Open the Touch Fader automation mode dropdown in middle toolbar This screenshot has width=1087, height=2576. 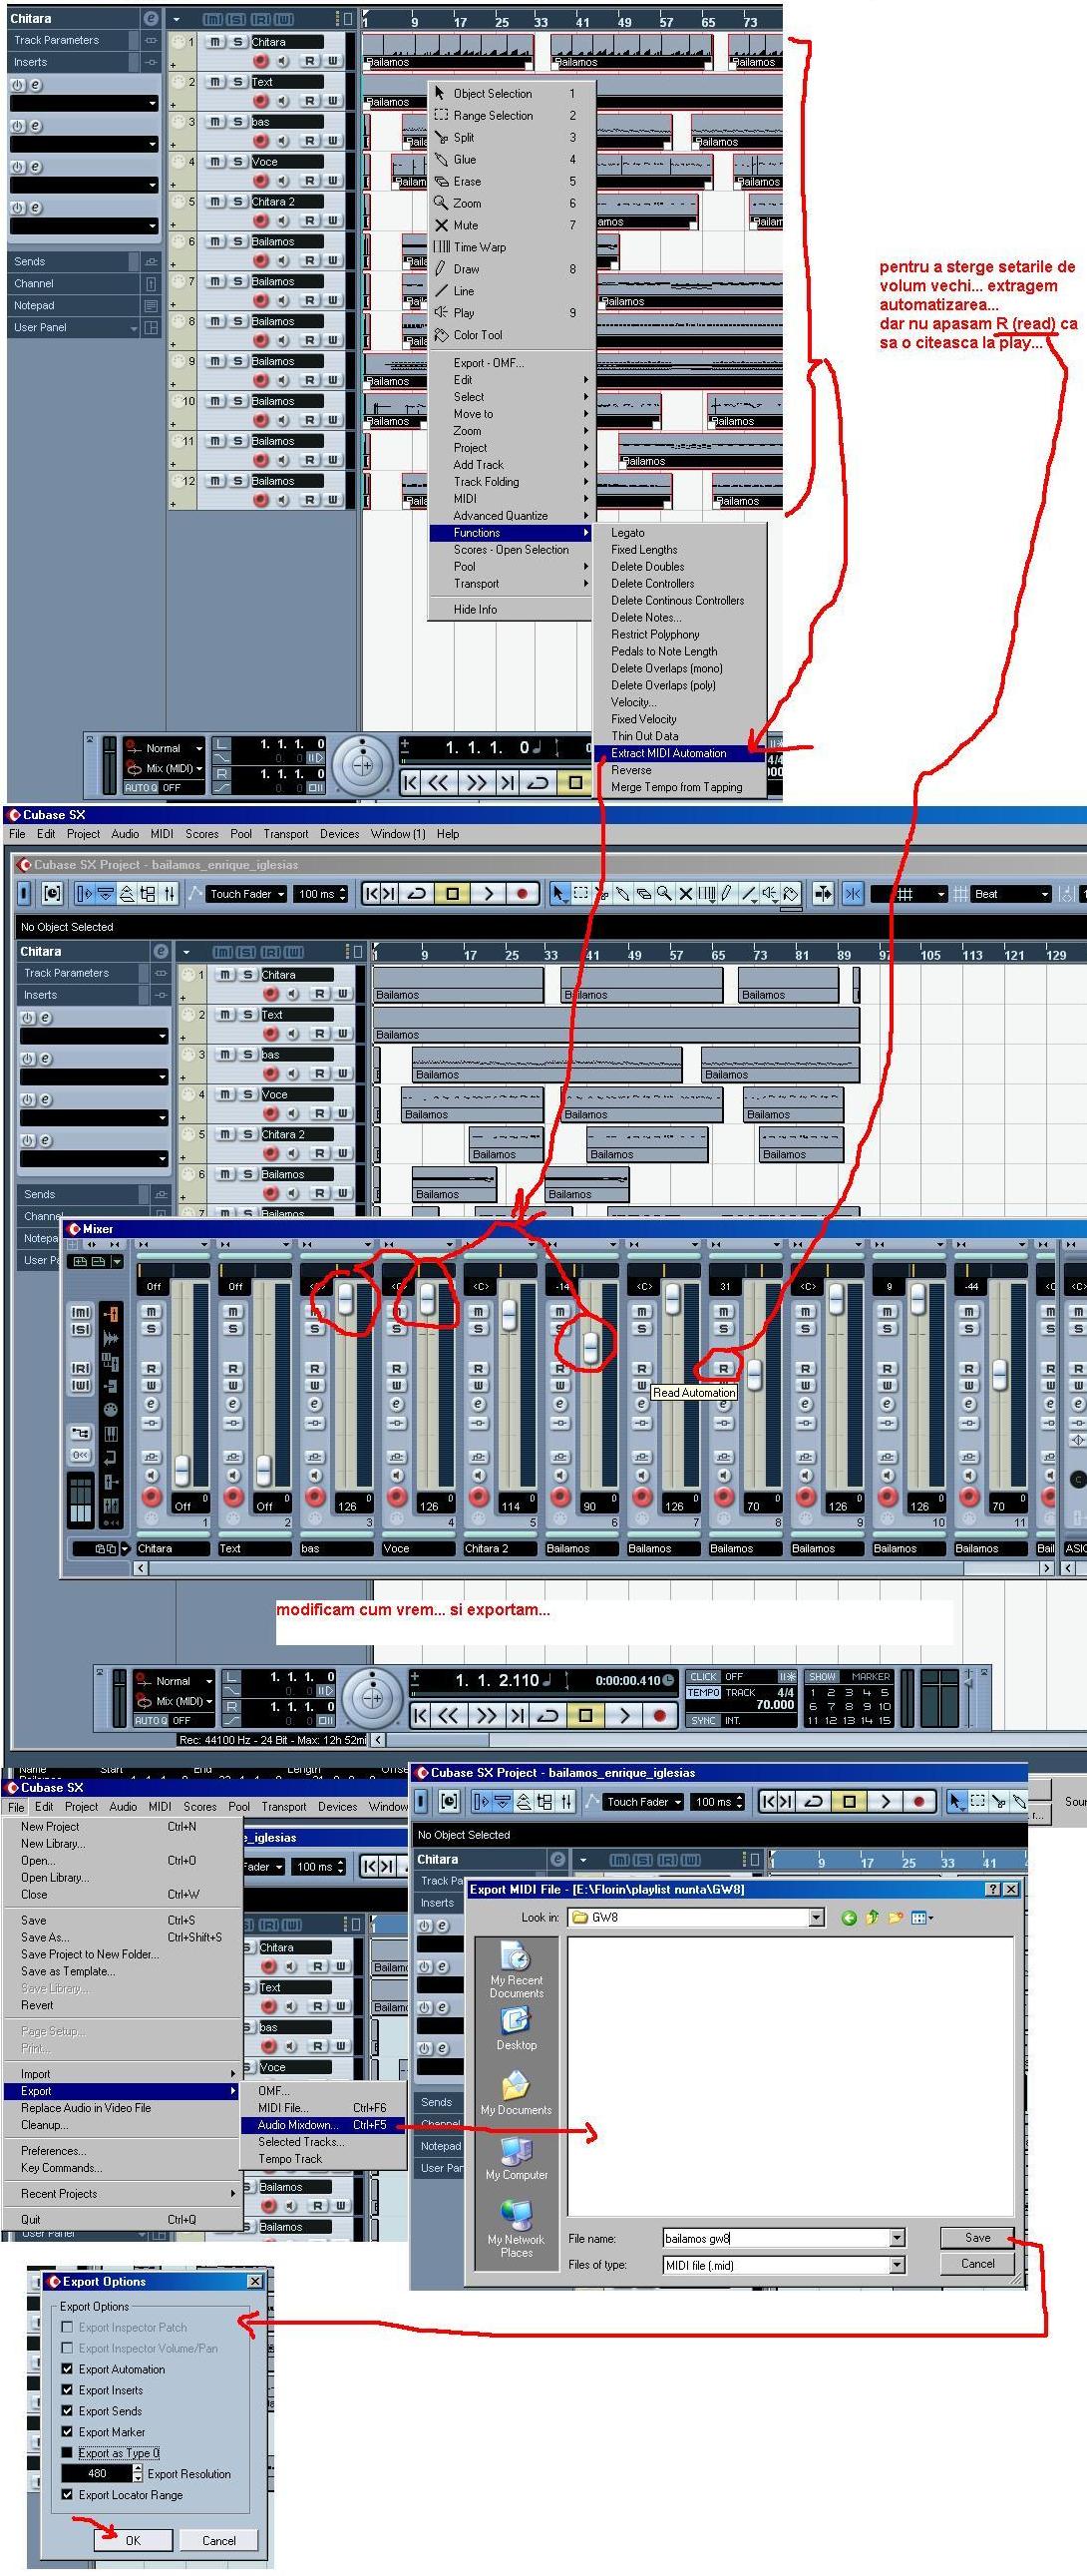[246, 894]
